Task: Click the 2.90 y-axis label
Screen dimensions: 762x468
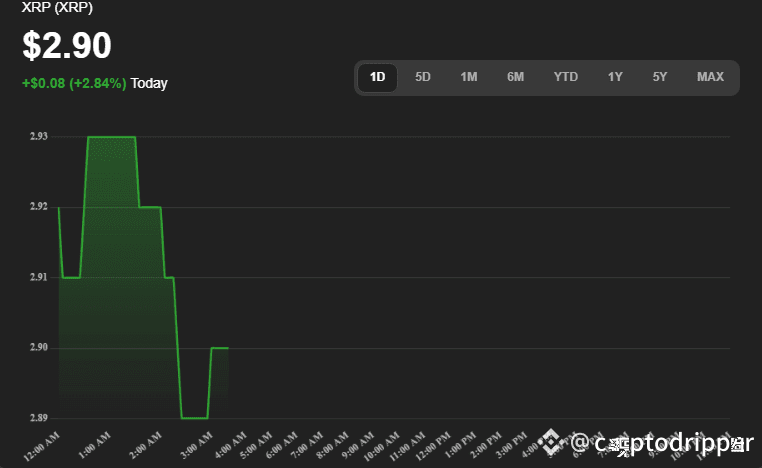Action: click(39, 347)
